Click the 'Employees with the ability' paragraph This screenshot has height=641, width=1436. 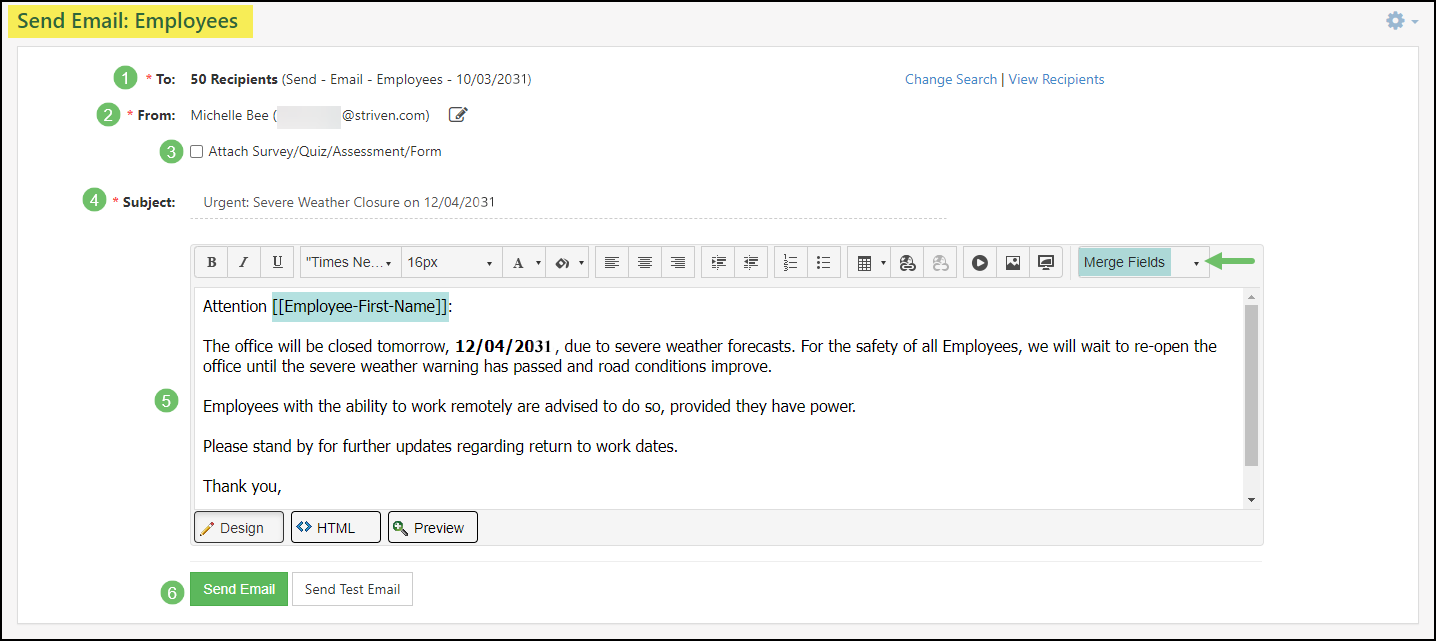529,406
